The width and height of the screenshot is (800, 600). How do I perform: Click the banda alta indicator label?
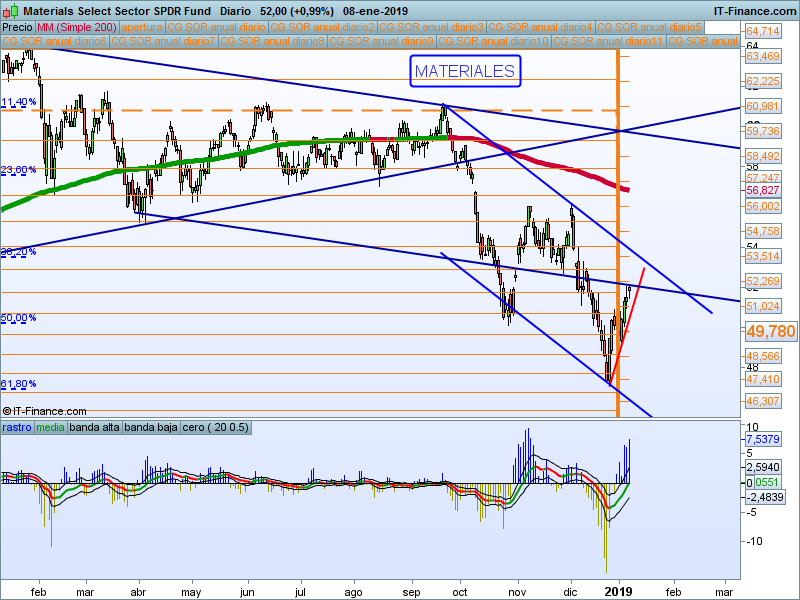[94, 427]
